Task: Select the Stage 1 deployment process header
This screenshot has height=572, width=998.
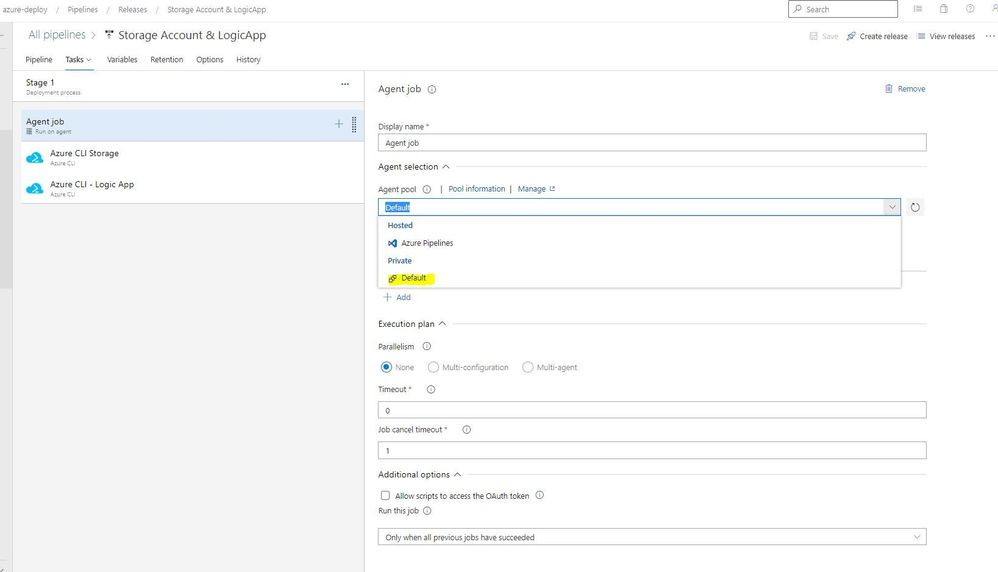Action: click(188, 87)
